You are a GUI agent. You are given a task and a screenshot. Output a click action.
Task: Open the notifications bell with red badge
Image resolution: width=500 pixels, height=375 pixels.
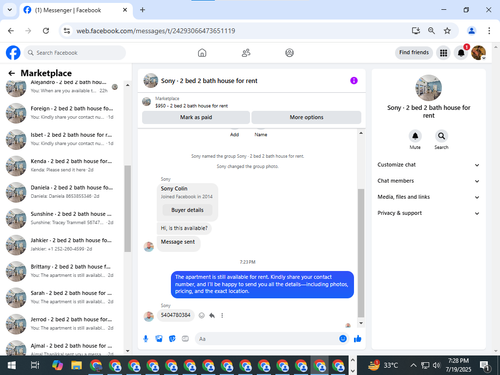coord(461,53)
